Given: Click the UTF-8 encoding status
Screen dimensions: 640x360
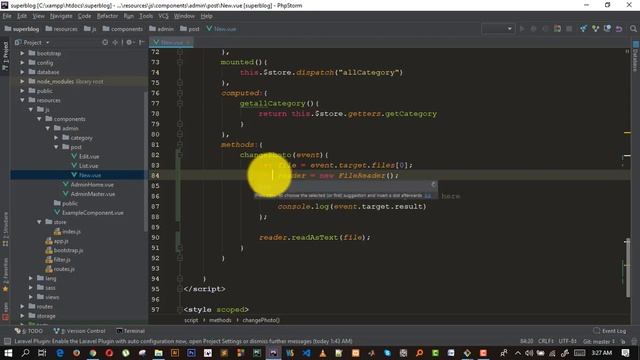Looking at the screenshot, I should [x=567, y=341].
